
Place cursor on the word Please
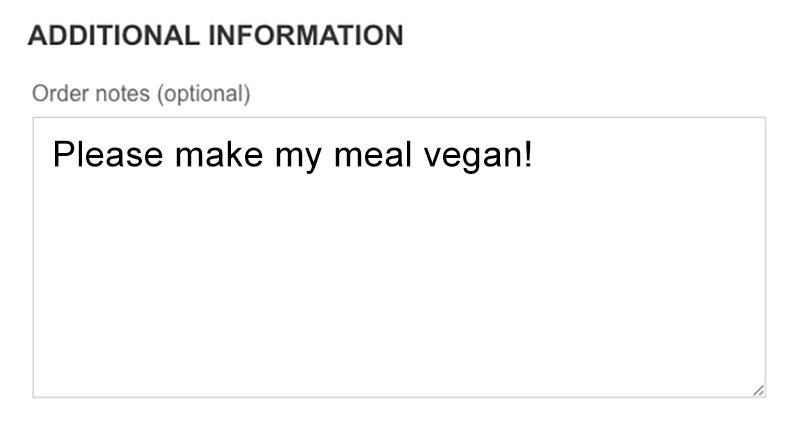tap(108, 155)
